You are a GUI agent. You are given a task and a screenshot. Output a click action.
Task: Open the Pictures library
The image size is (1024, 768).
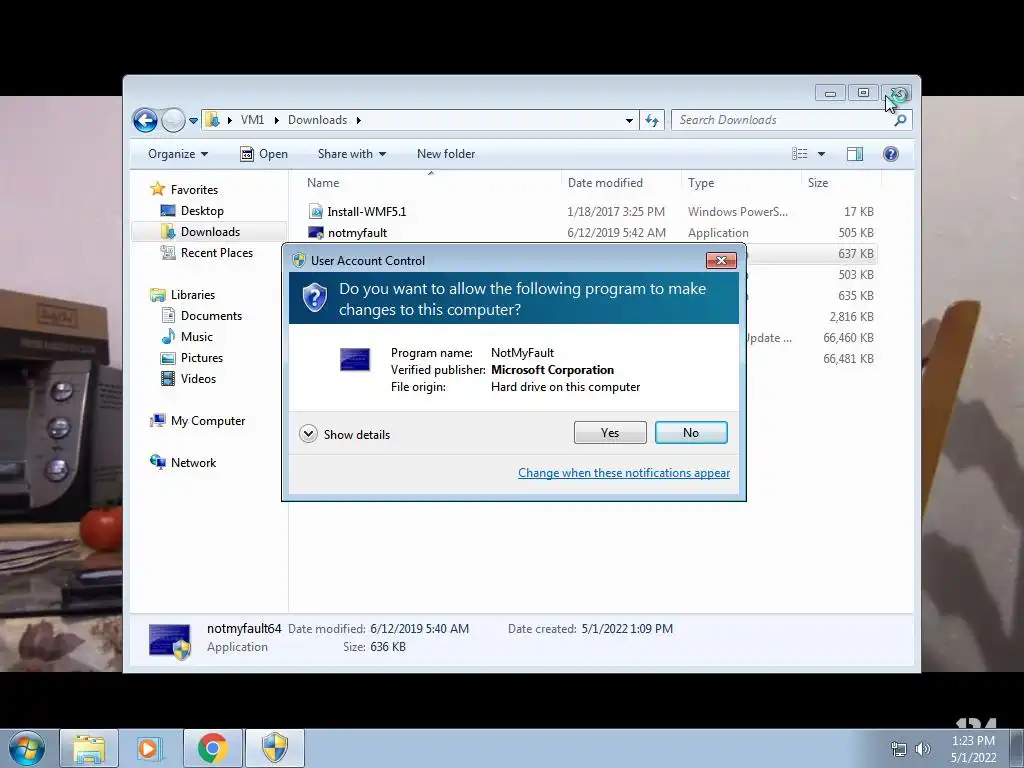pos(201,358)
